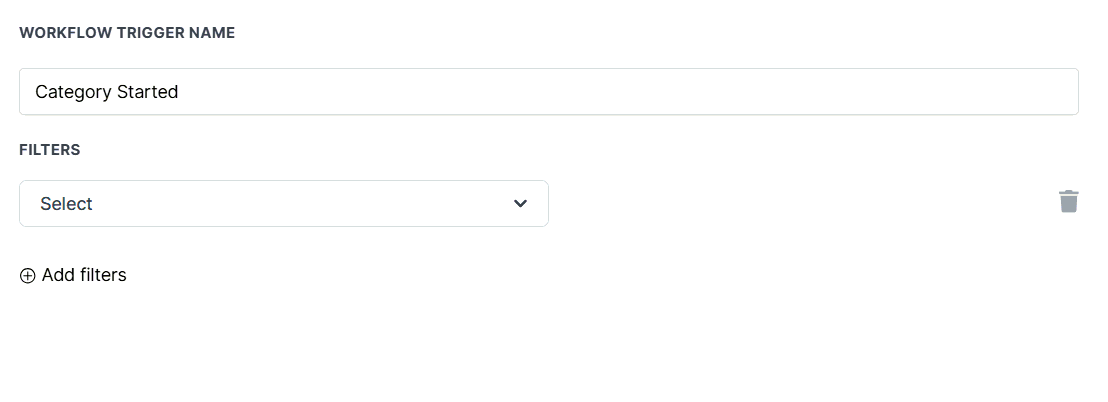Click the "Category Started" text in the name field

(x=106, y=92)
